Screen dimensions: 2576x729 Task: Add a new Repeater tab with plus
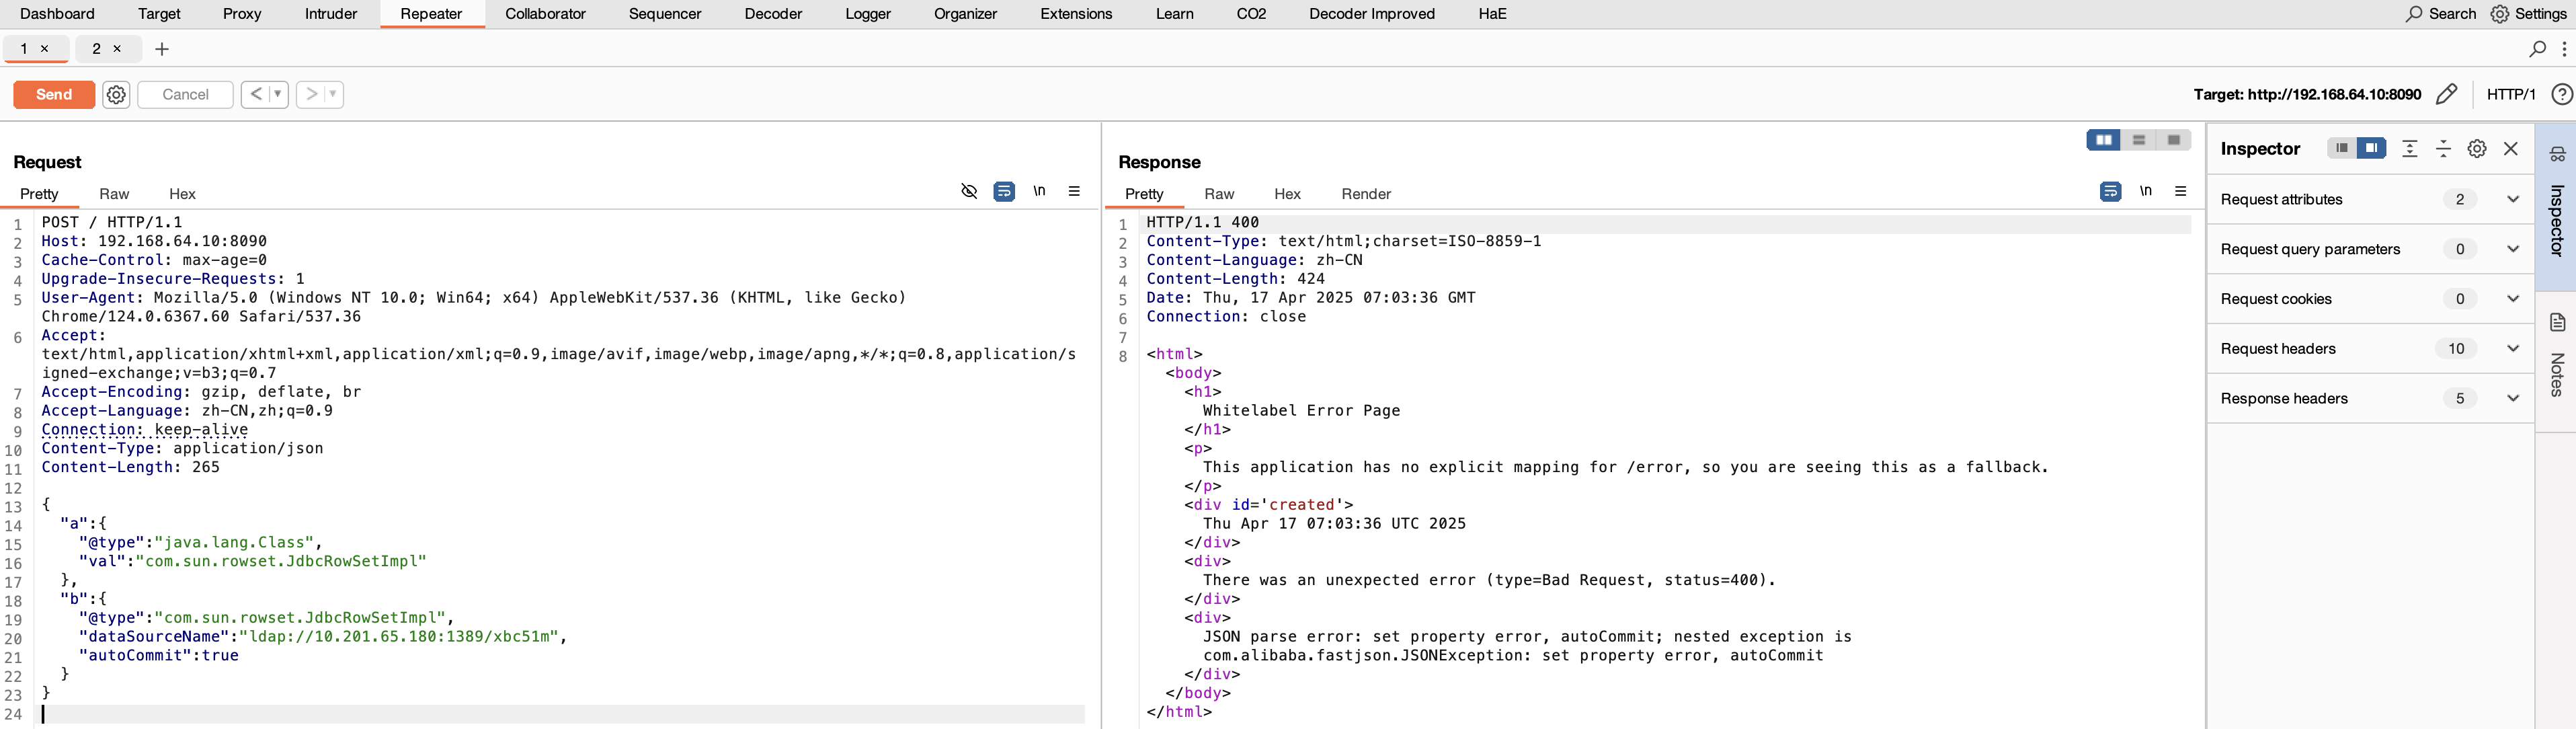click(162, 48)
